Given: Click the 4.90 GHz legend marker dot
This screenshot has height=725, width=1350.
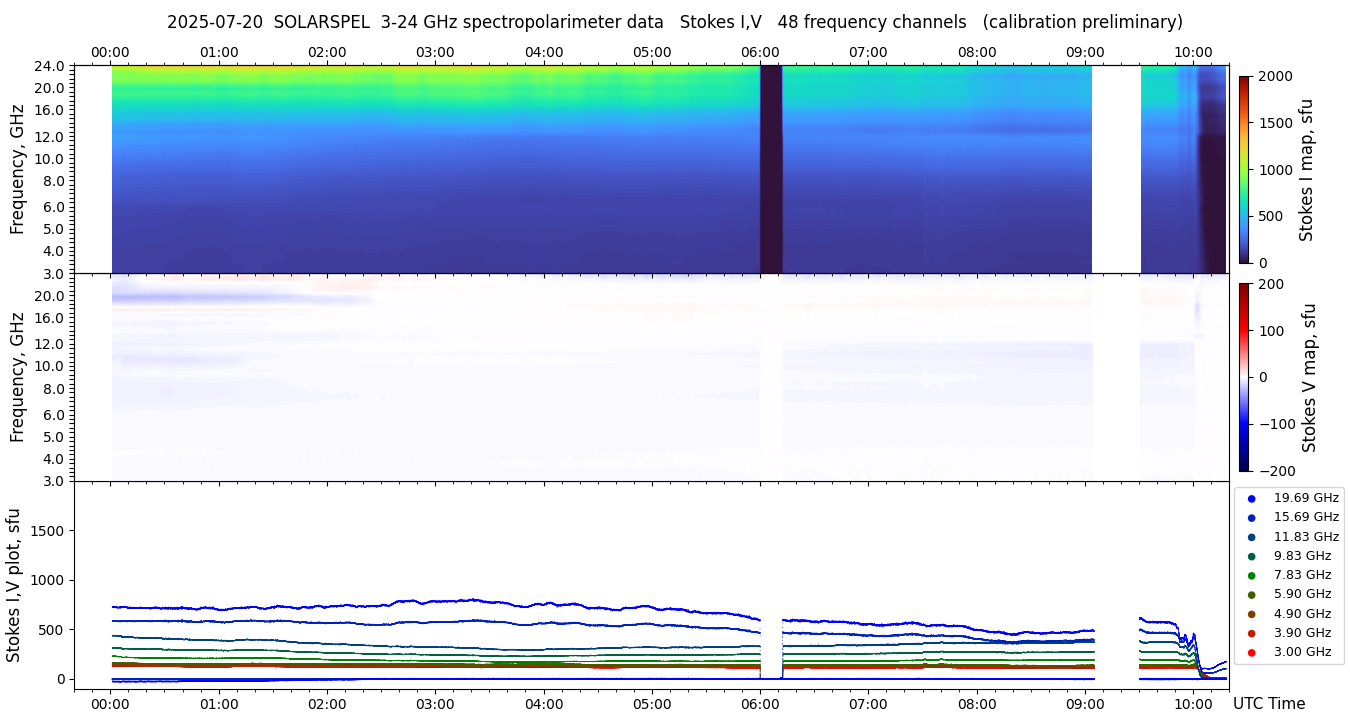Looking at the screenshot, I should (x=1251, y=614).
